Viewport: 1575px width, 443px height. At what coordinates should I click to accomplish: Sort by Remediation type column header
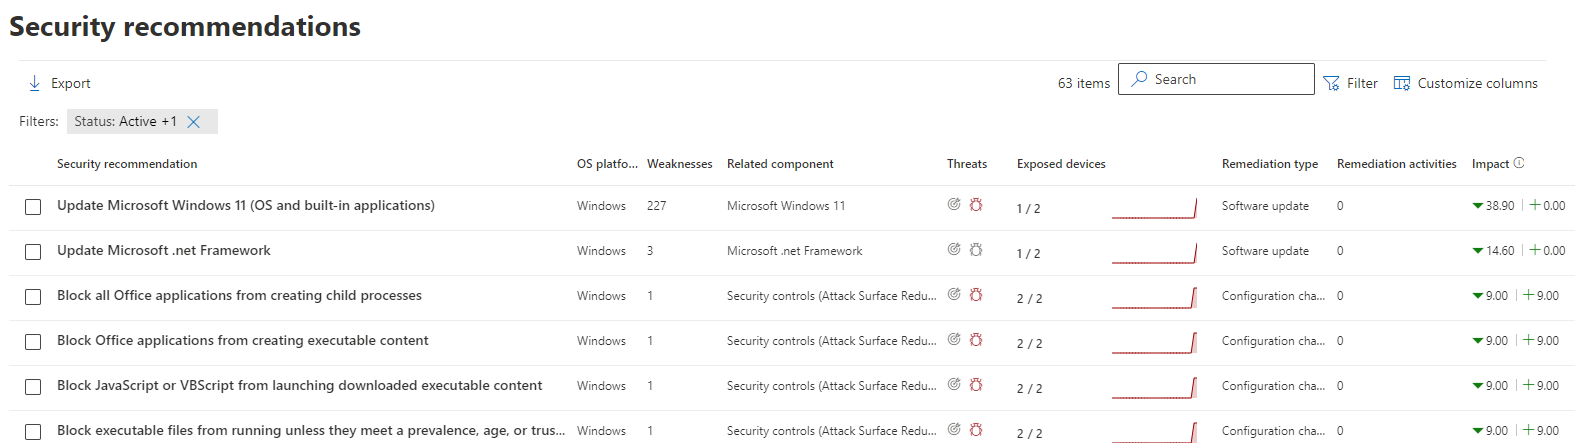coord(1269,164)
